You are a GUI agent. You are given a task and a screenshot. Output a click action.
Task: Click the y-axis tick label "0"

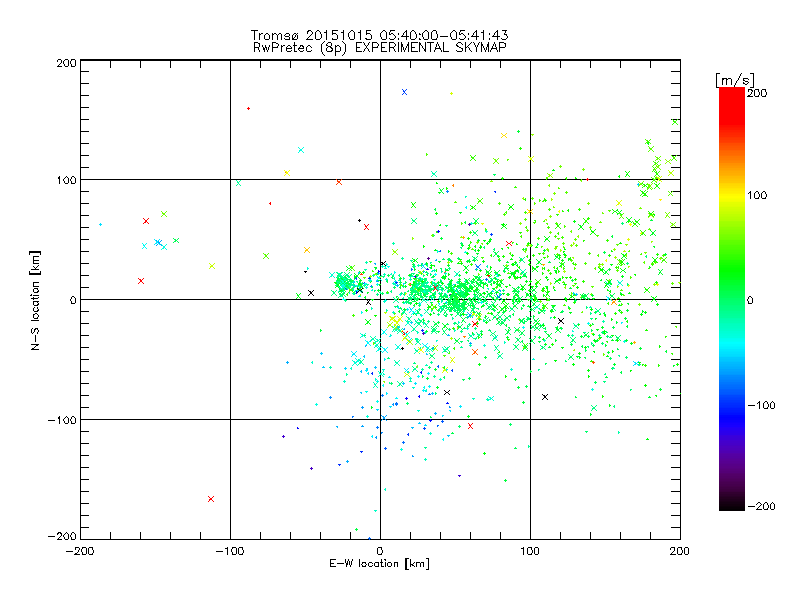tap(73, 300)
